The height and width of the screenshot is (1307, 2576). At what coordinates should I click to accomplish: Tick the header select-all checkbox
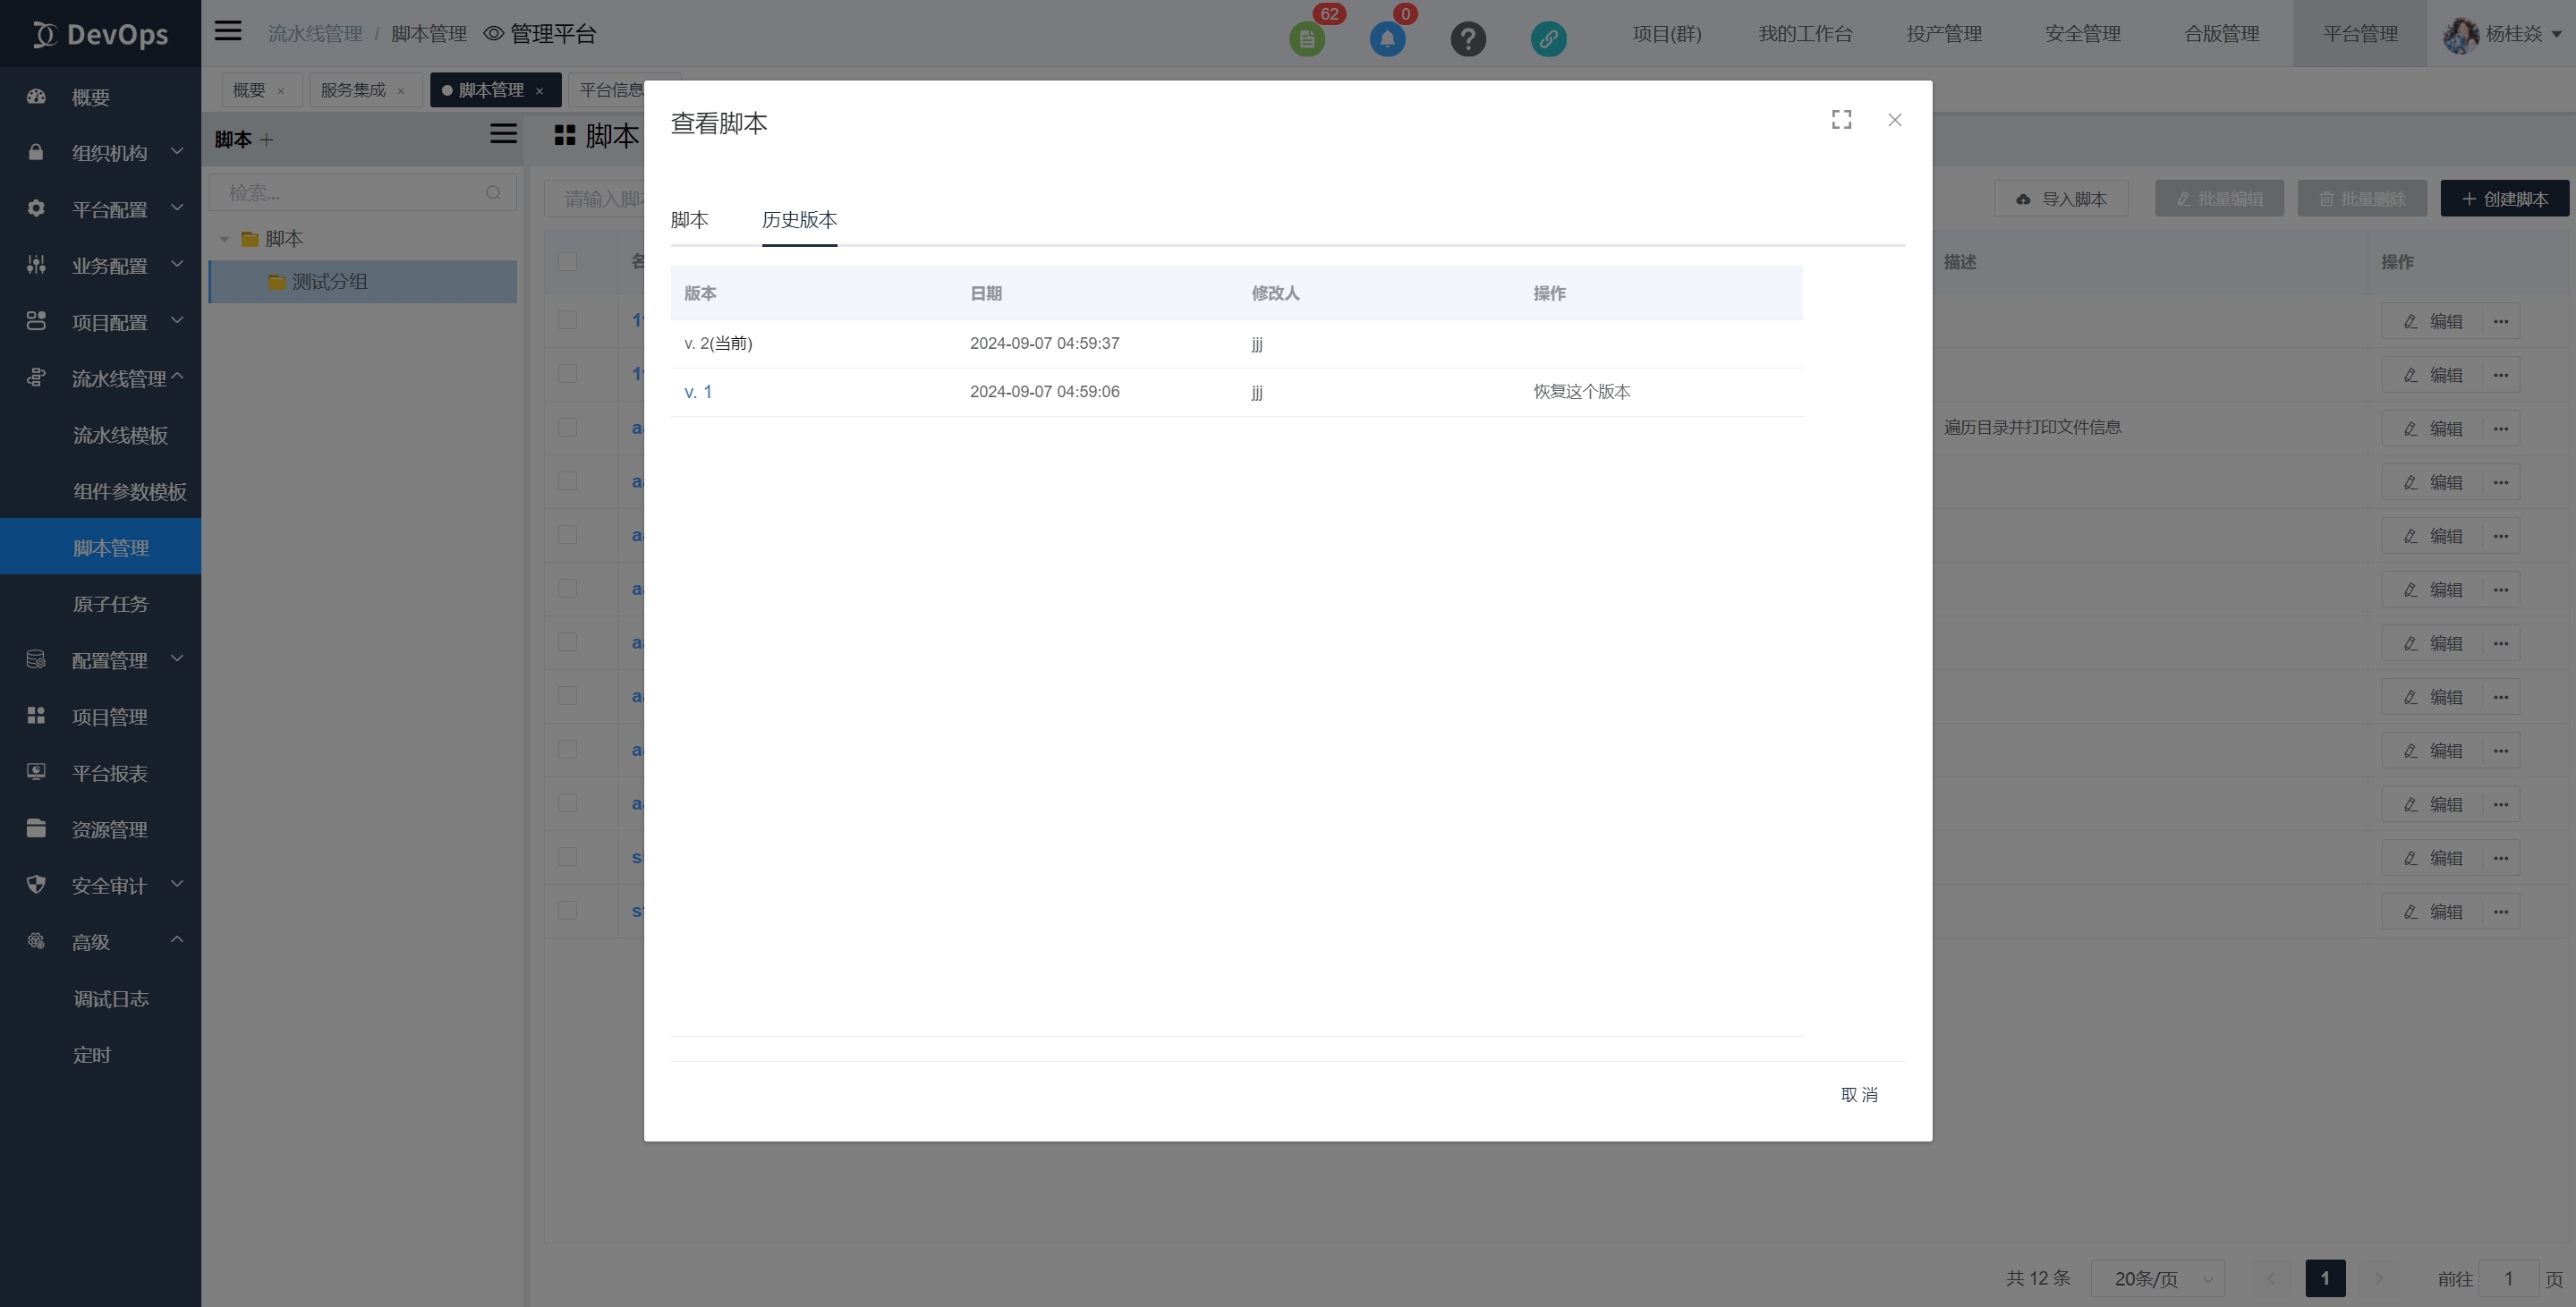tap(567, 262)
